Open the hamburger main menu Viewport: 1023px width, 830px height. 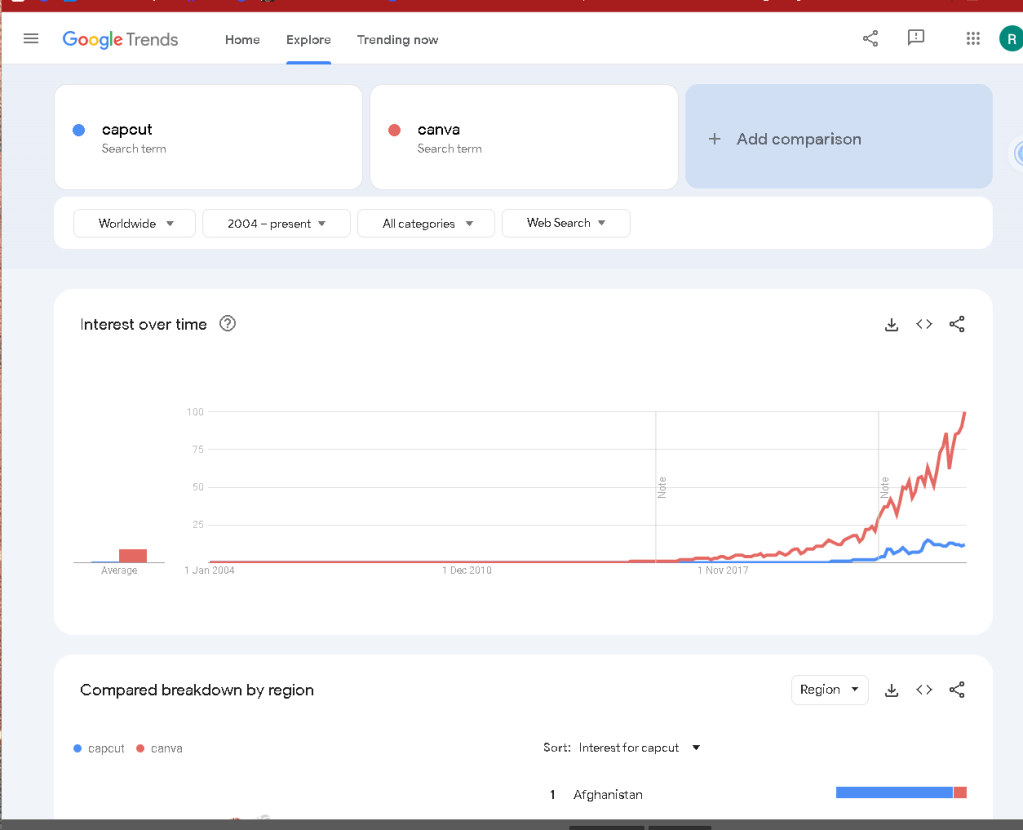[31, 38]
